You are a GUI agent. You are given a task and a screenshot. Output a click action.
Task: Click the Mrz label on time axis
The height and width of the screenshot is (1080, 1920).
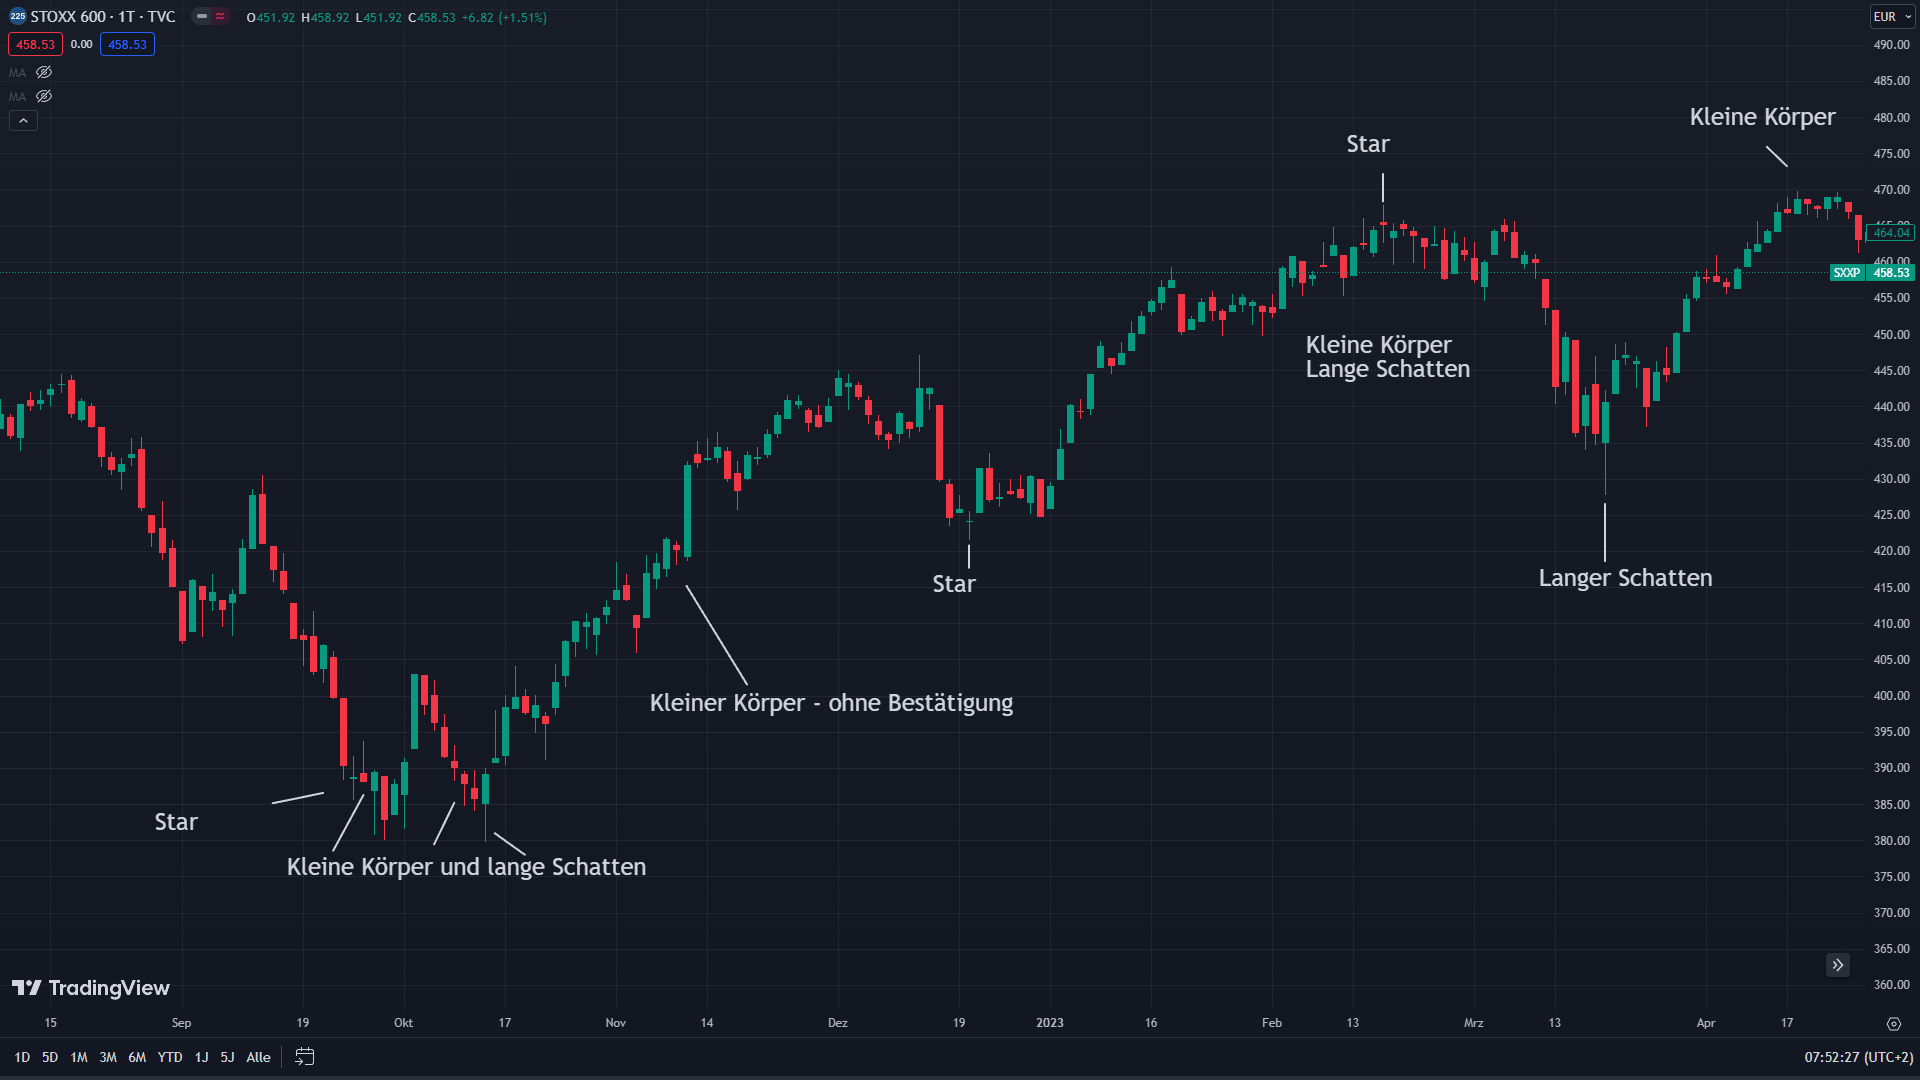click(x=1474, y=1023)
